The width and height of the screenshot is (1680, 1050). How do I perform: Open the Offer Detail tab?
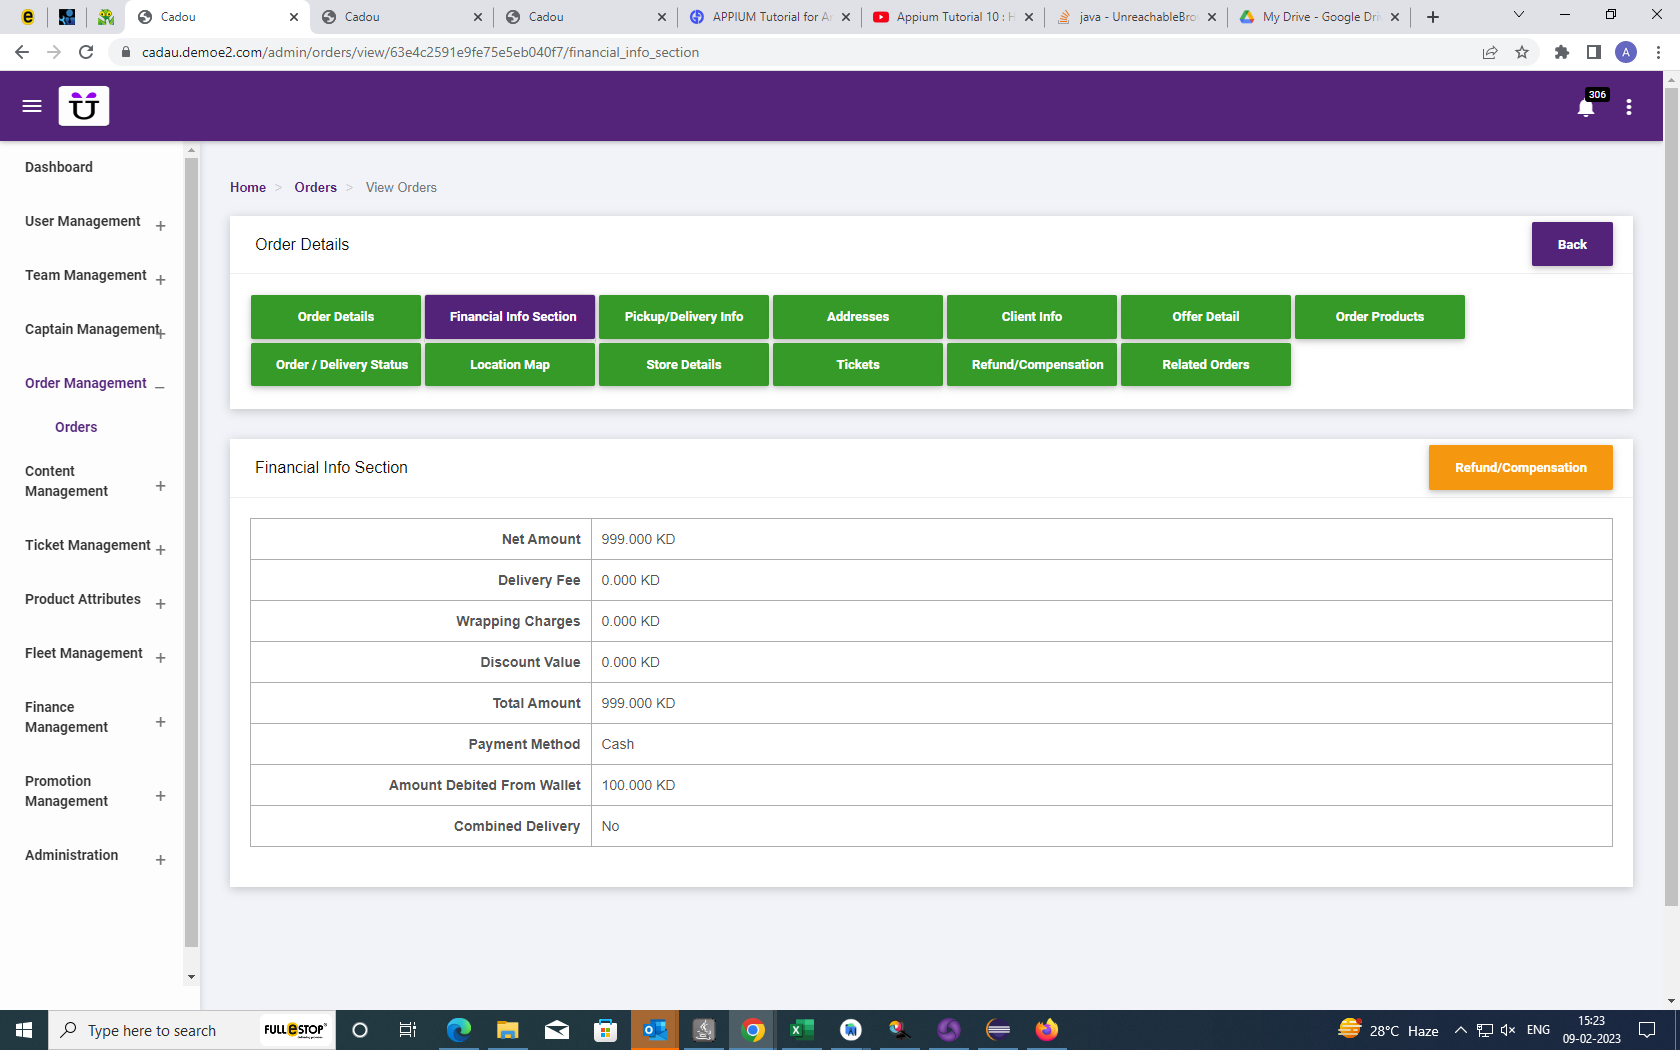pos(1206,317)
